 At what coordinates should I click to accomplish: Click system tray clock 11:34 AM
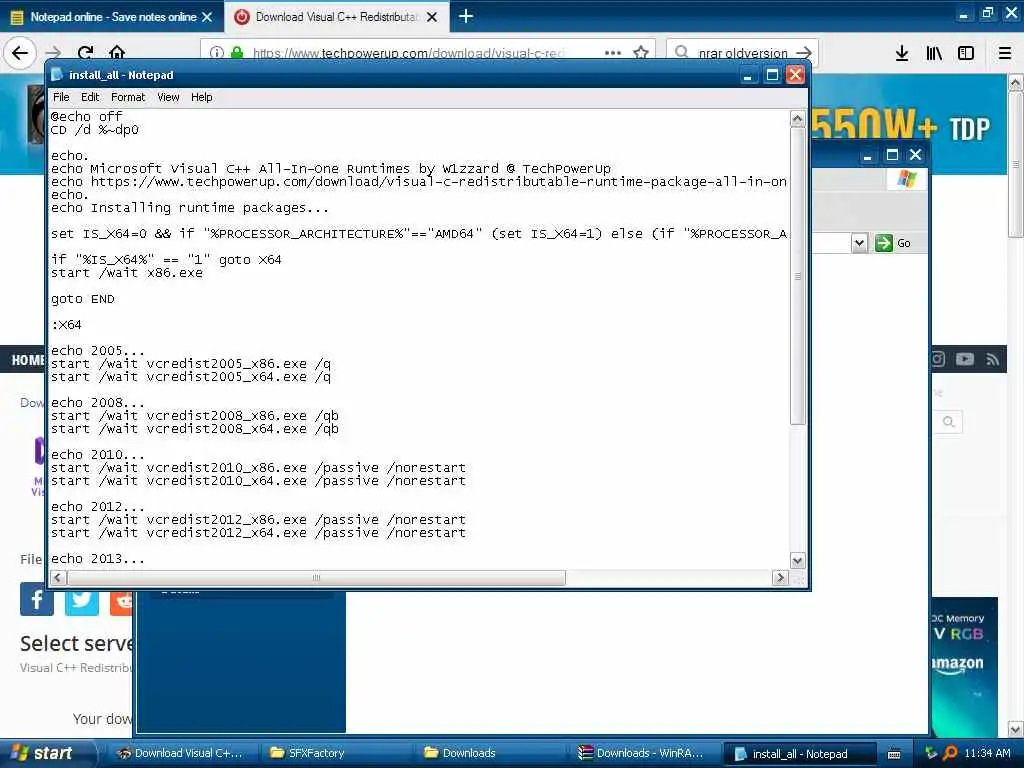click(x=987, y=753)
